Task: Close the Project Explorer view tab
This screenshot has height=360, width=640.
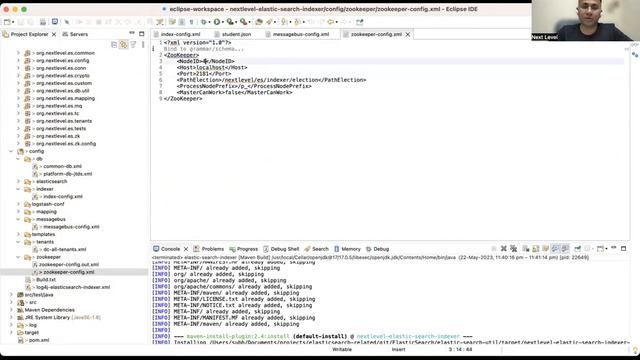Action: coord(53,34)
